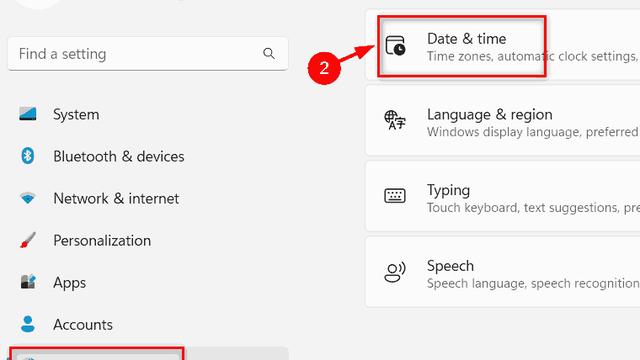Click the Wi-Fi Network icon
The height and width of the screenshot is (360, 640).
tap(28, 198)
